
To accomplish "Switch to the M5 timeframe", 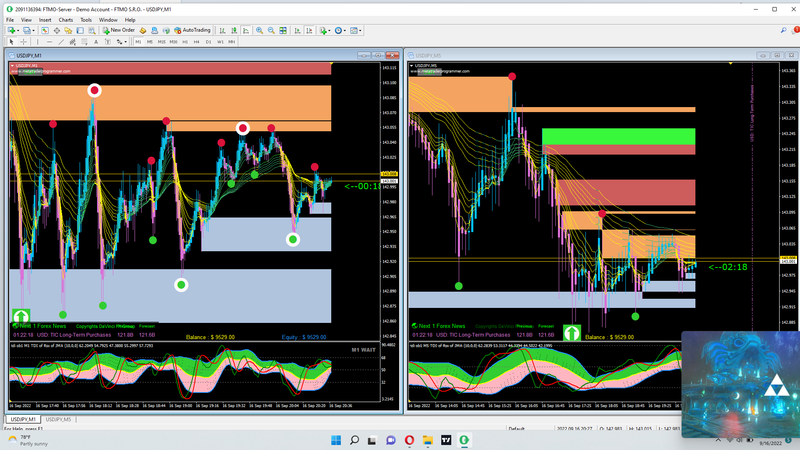I will pos(149,42).
